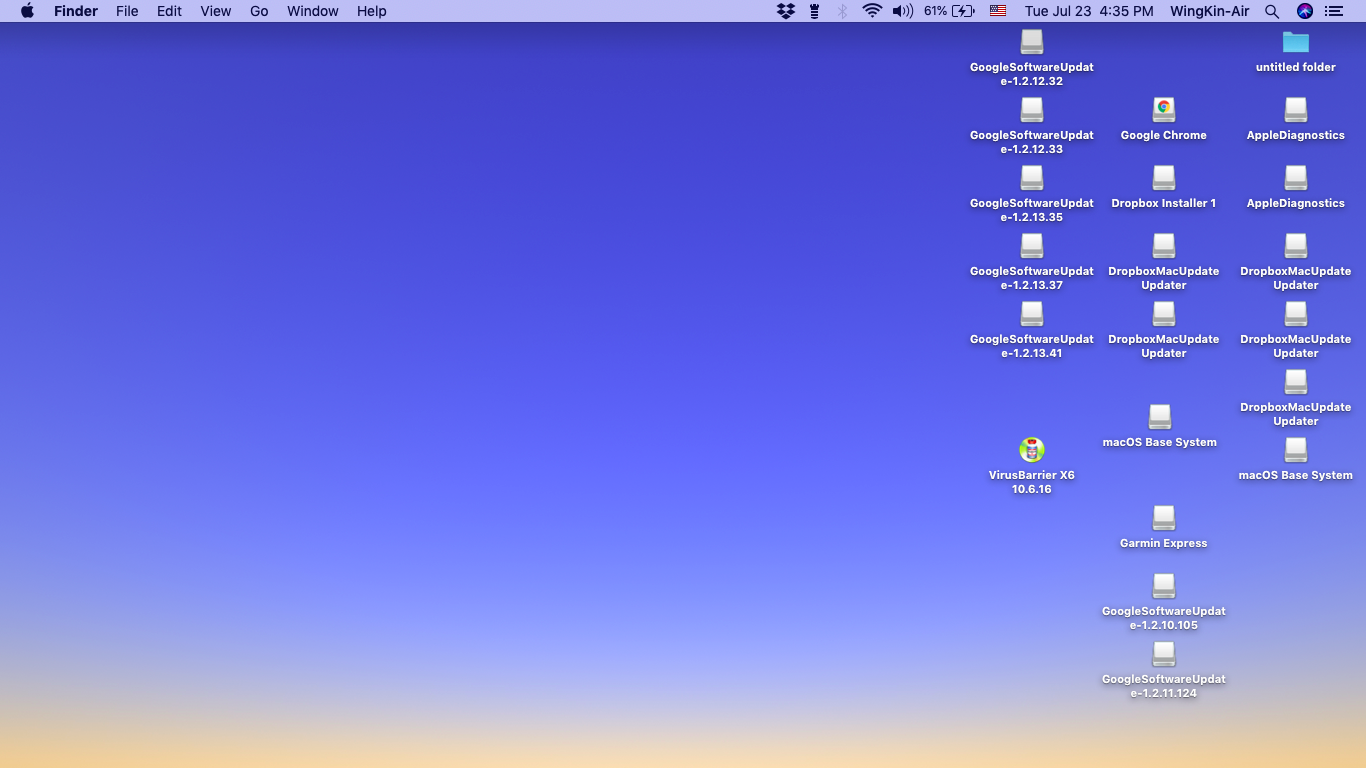Activate Siri from the menu bar
The height and width of the screenshot is (768, 1366).
click(x=1305, y=11)
